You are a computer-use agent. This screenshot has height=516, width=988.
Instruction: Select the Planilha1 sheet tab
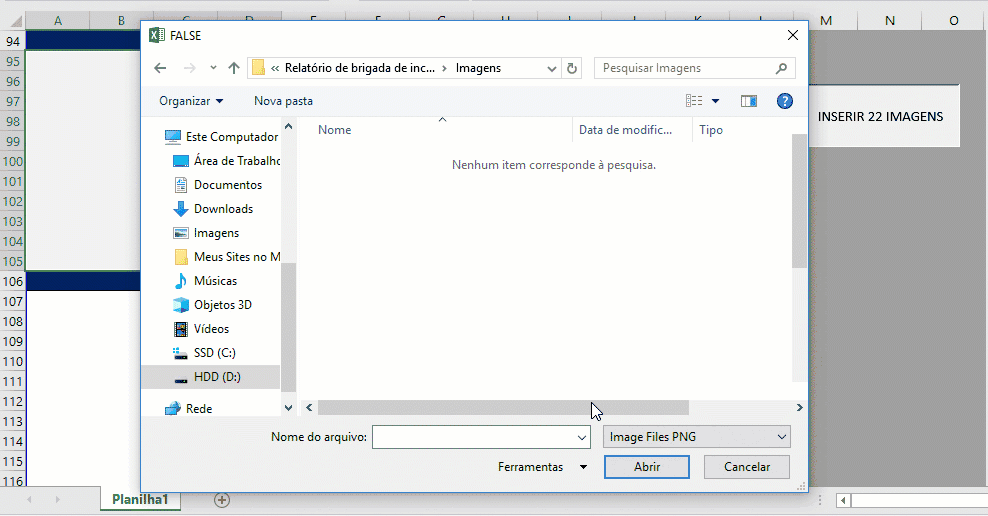(141, 500)
